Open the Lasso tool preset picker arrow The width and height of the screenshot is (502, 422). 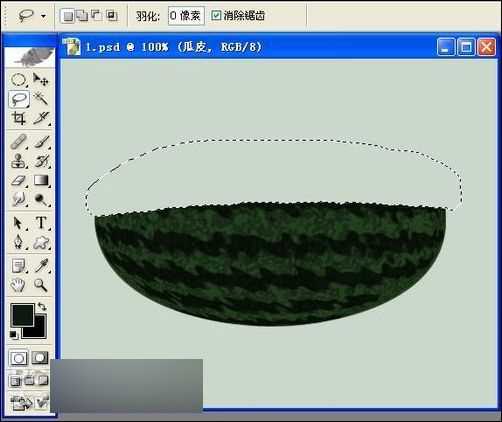click(43, 16)
